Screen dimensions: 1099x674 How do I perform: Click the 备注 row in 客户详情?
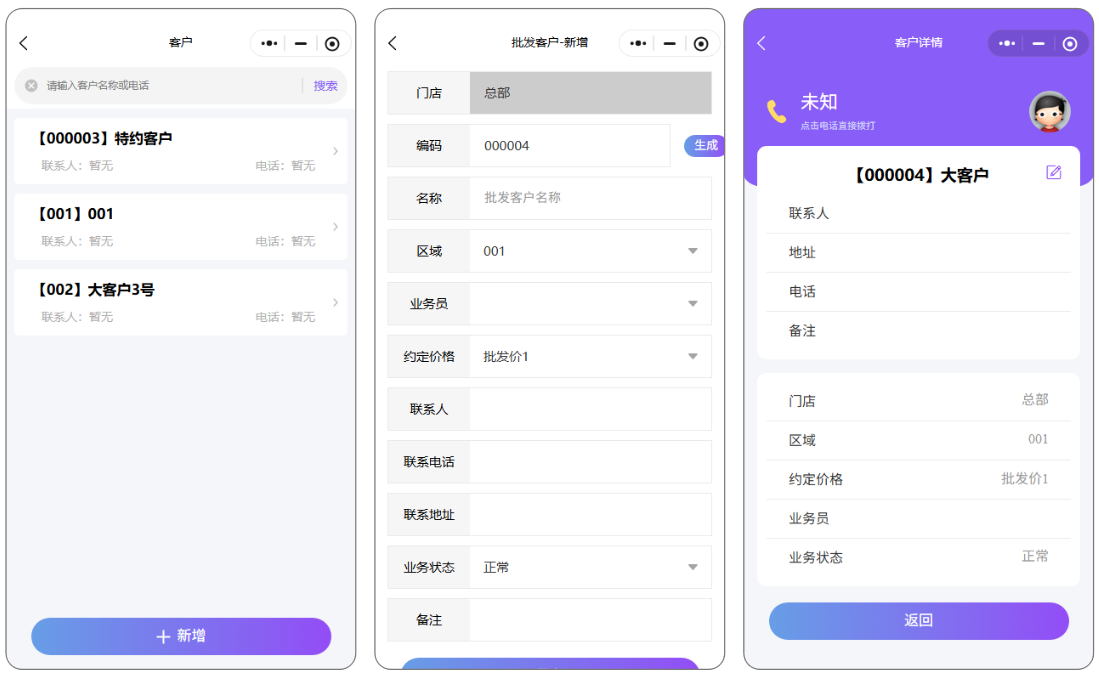919,331
